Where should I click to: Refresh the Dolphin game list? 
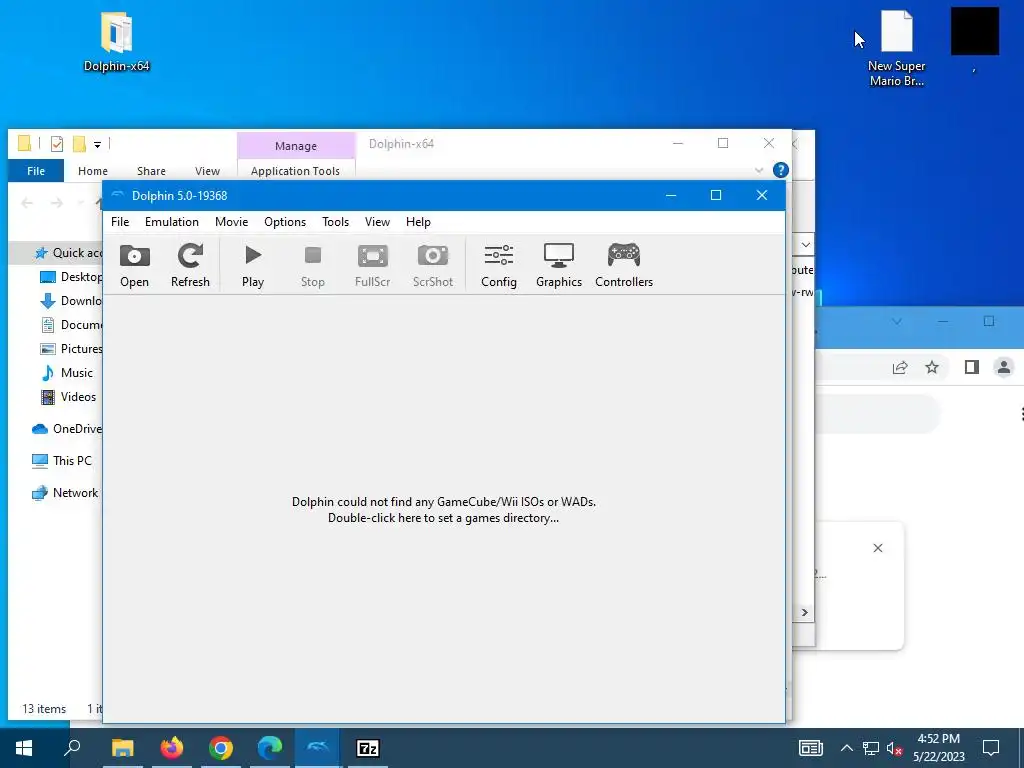(x=190, y=265)
